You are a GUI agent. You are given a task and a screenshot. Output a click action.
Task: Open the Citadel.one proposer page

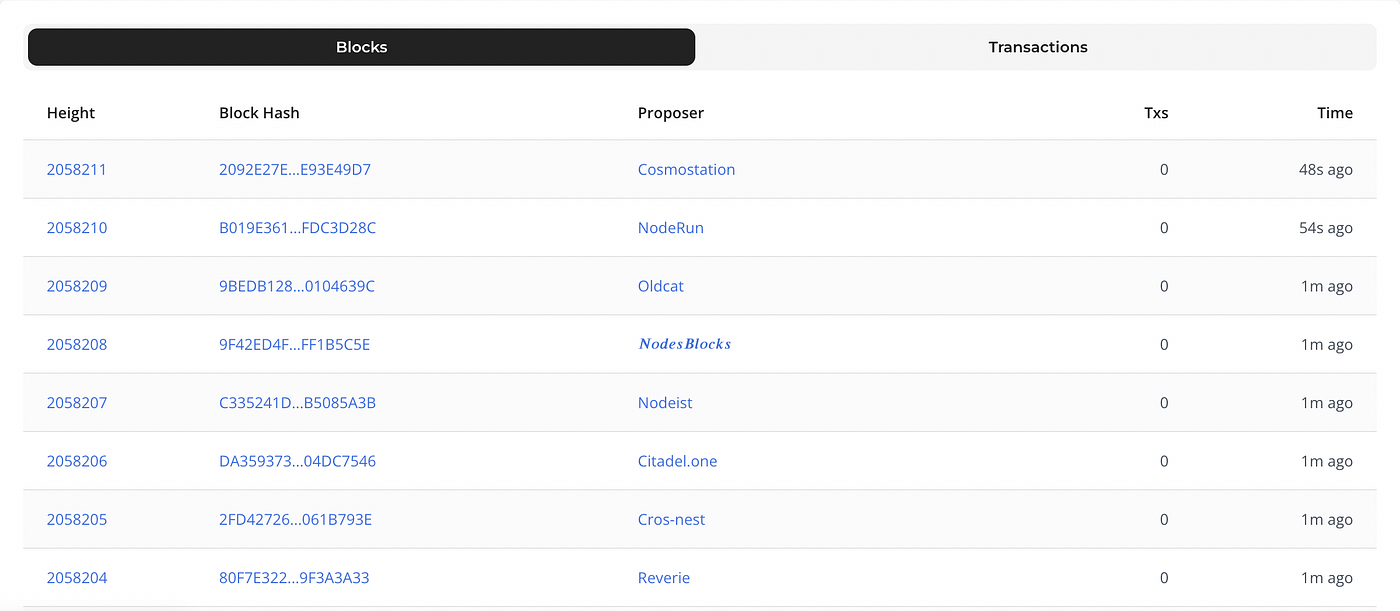tap(678, 461)
